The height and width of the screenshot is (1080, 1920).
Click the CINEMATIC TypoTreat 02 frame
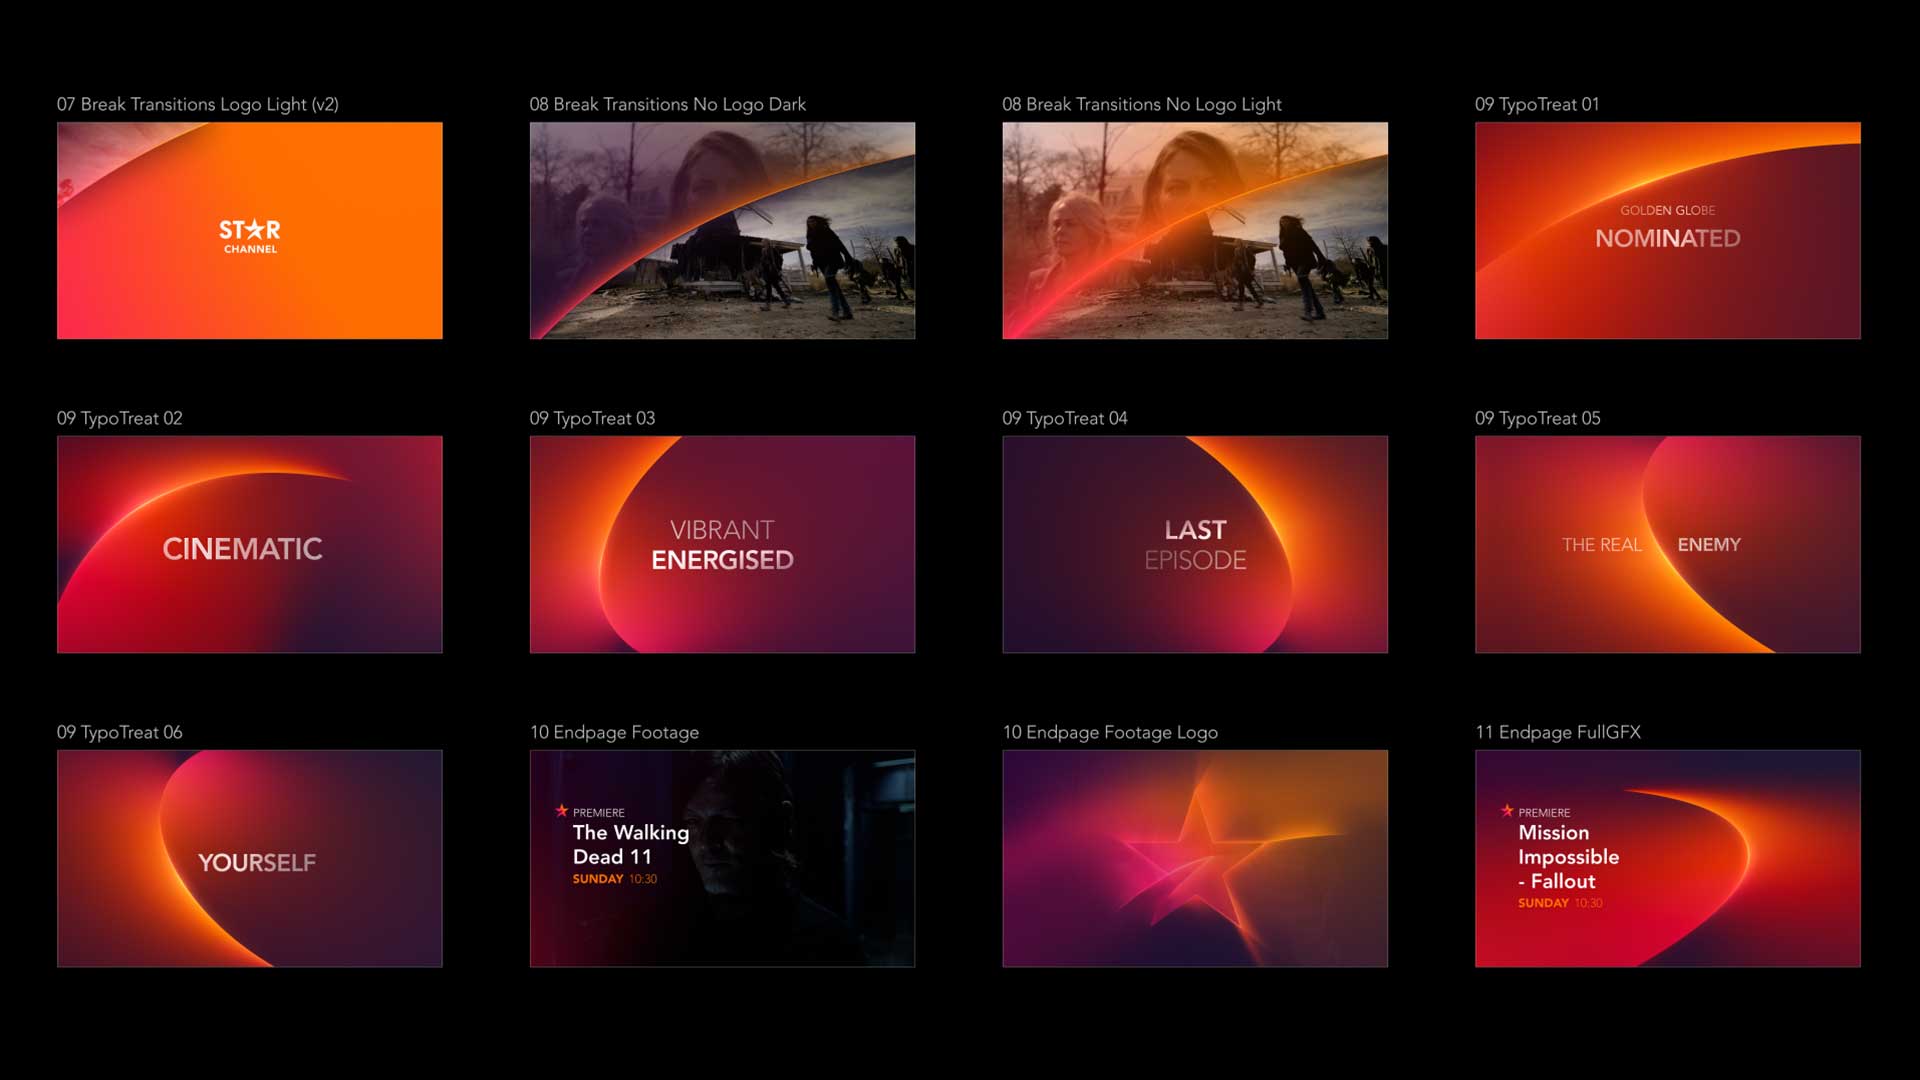250,545
